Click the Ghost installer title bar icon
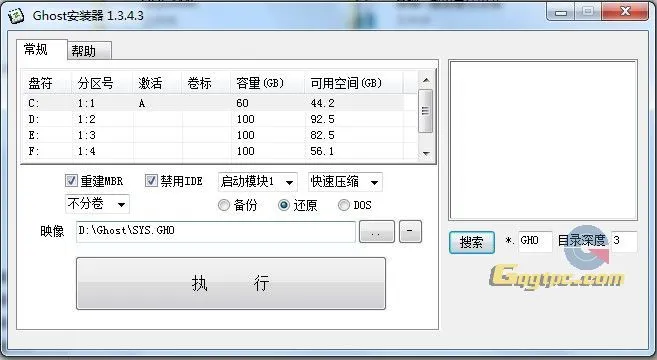Viewport: 657px width, 360px height. coord(16,16)
